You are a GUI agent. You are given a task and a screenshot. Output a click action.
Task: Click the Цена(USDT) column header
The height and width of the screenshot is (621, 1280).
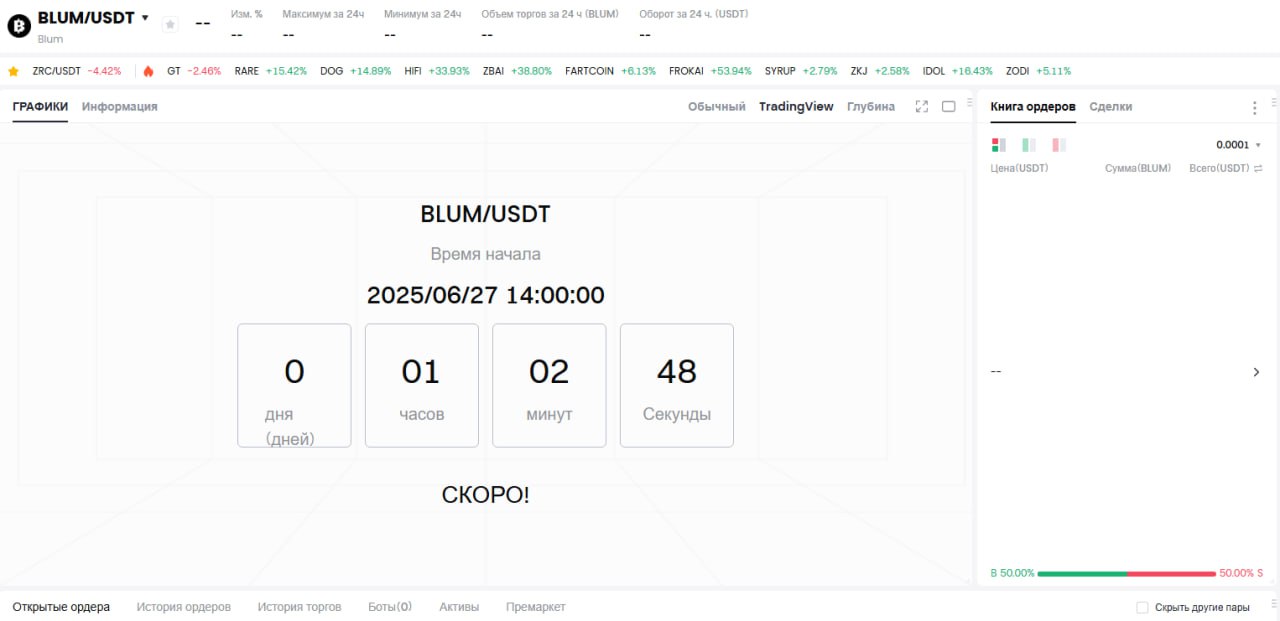pyautogui.click(x=1019, y=168)
